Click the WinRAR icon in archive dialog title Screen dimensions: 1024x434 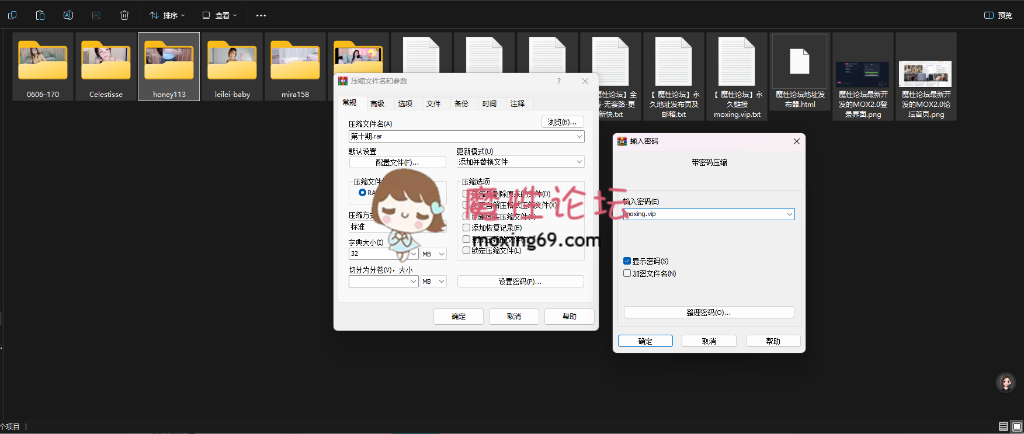[342, 81]
